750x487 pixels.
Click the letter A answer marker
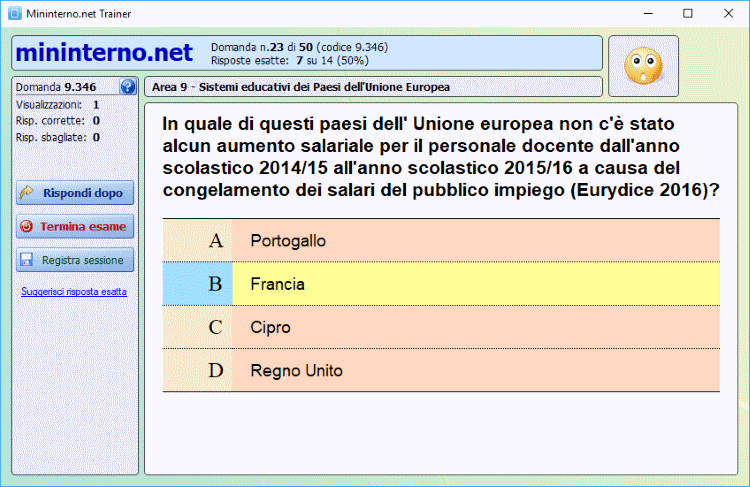[x=215, y=241]
